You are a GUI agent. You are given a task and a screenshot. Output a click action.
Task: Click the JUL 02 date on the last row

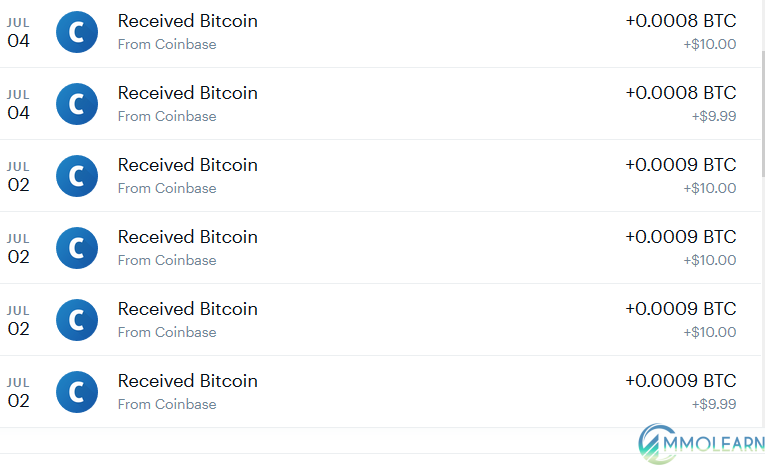pos(19,393)
